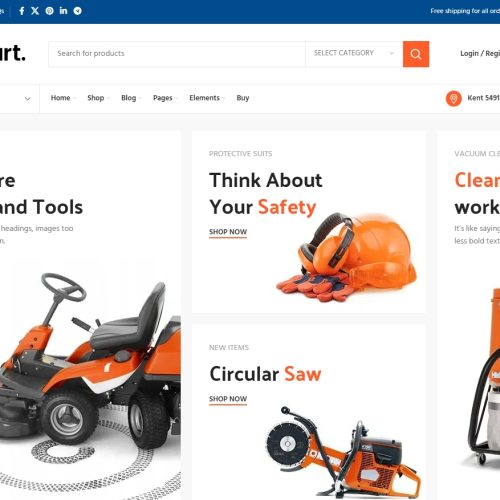Click Shop Now under Your Safety
The height and width of the screenshot is (500, 500).
228,232
